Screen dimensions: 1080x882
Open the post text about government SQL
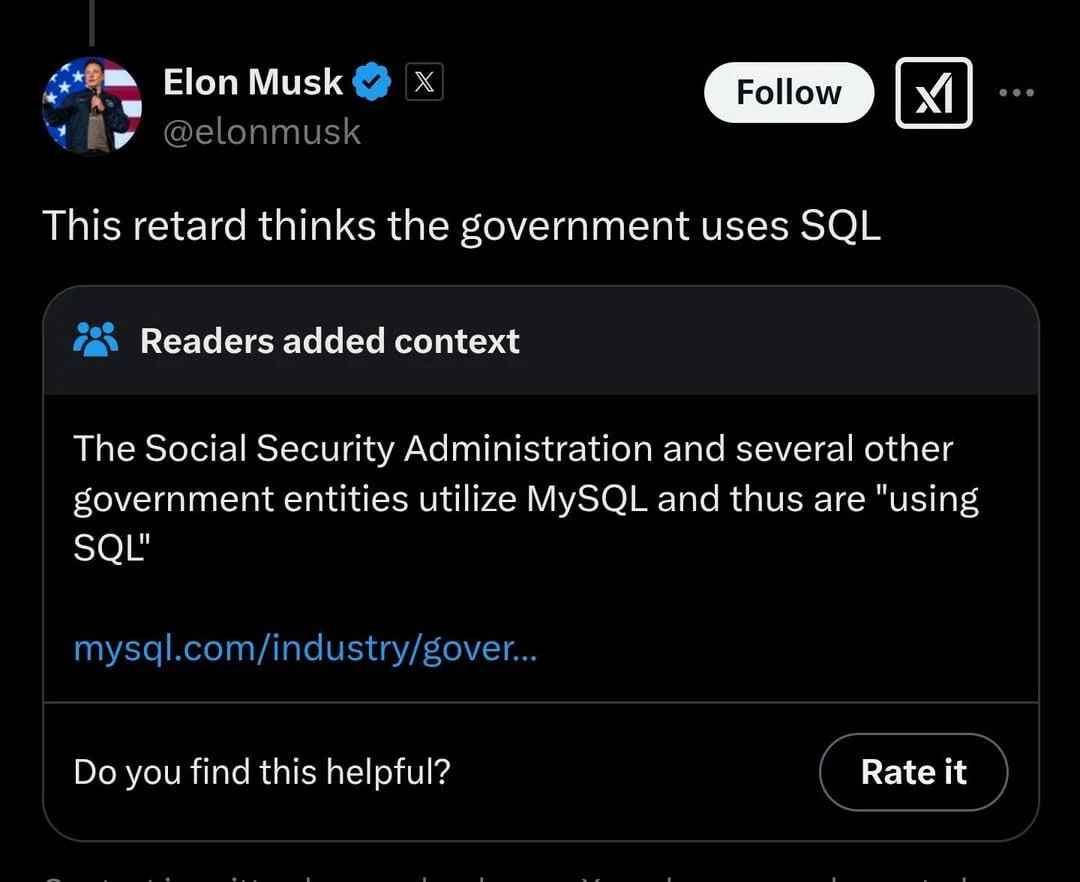(x=461, y=227)
